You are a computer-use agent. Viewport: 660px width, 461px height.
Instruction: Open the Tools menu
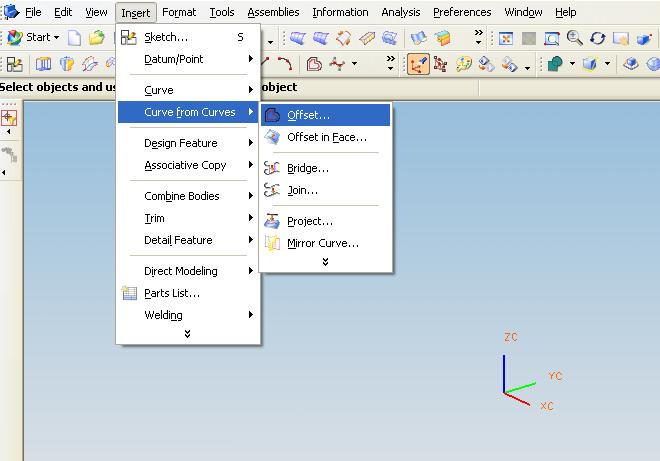coord(222,13)
